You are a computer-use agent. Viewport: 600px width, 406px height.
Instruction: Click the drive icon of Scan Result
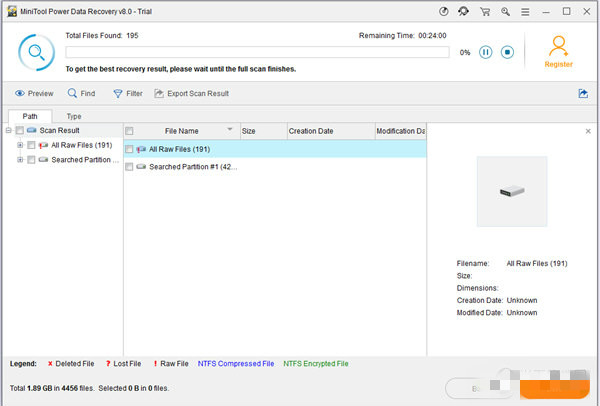(31, 130)
